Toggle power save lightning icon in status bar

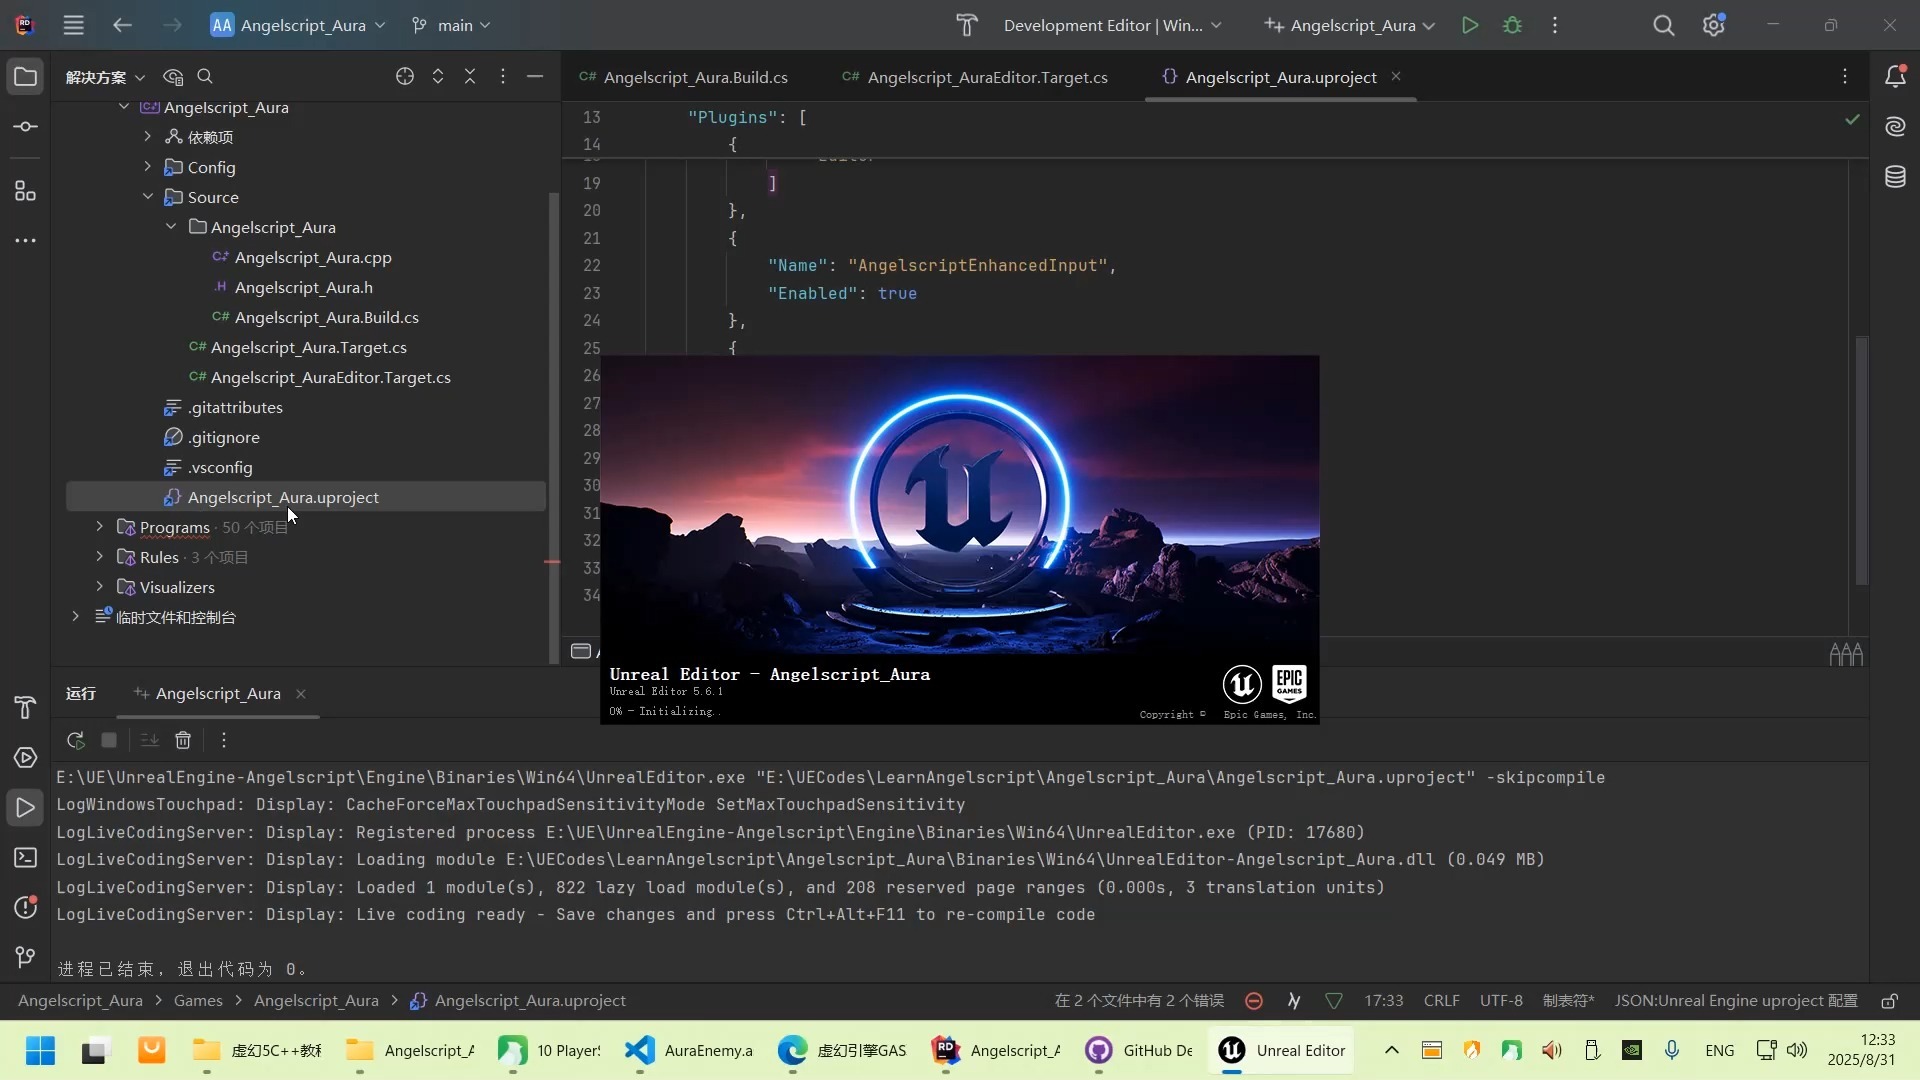pyautogui.click(x=1294, y=1001)
